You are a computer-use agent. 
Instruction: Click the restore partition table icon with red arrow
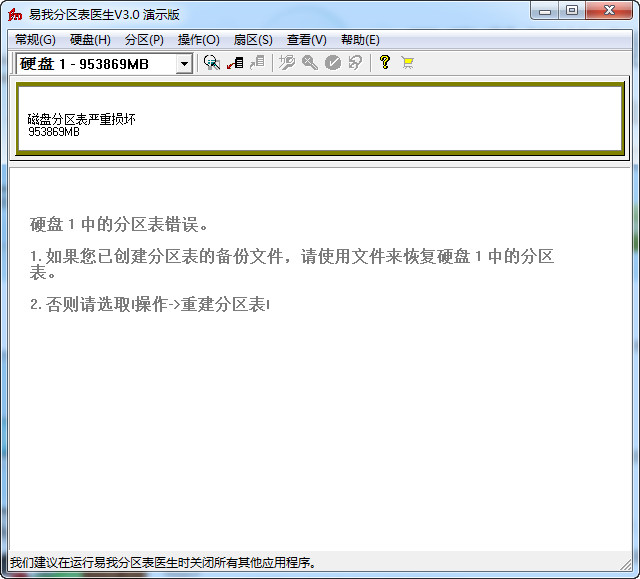click(235, 63)
